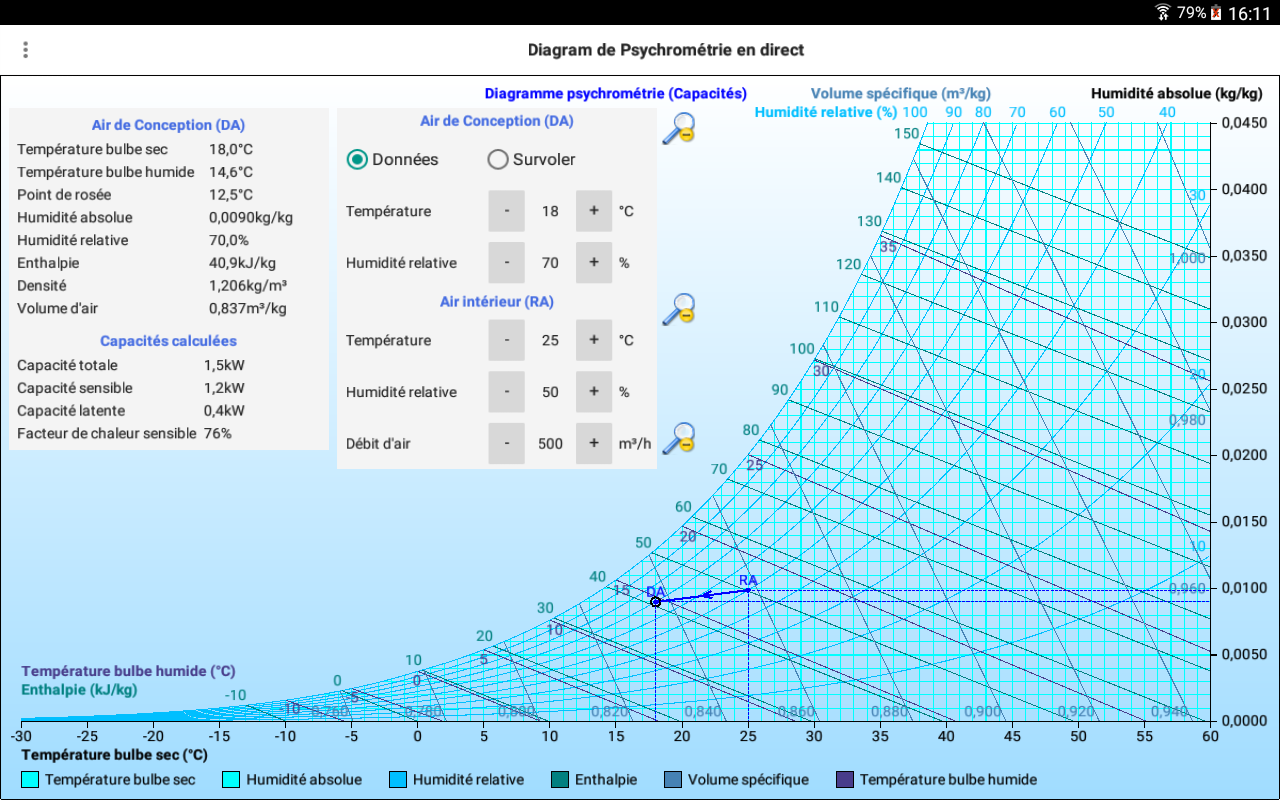Click the Capacité sensible value 1,2kW
1280x800 pixels.
coord(224,388)
